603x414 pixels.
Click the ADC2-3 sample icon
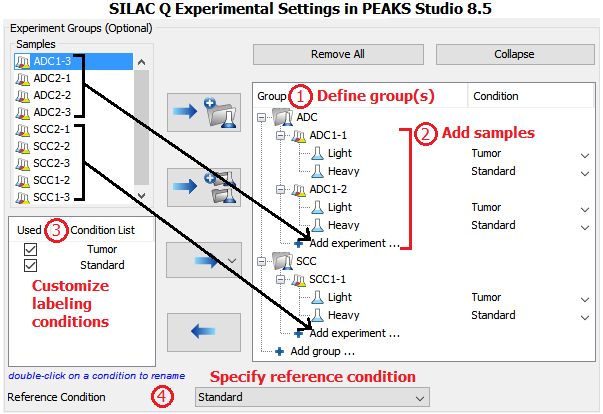(22, 113)
